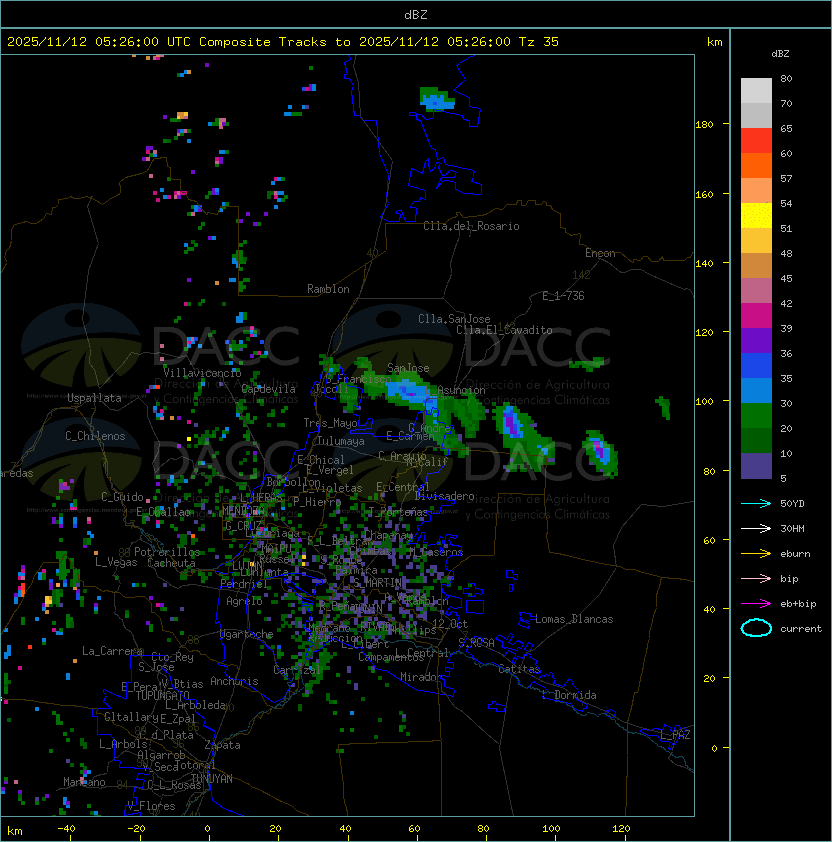
Task: Select the red swatch in dBZ scale
Action: pyautogui.click(x=756, y=140)
